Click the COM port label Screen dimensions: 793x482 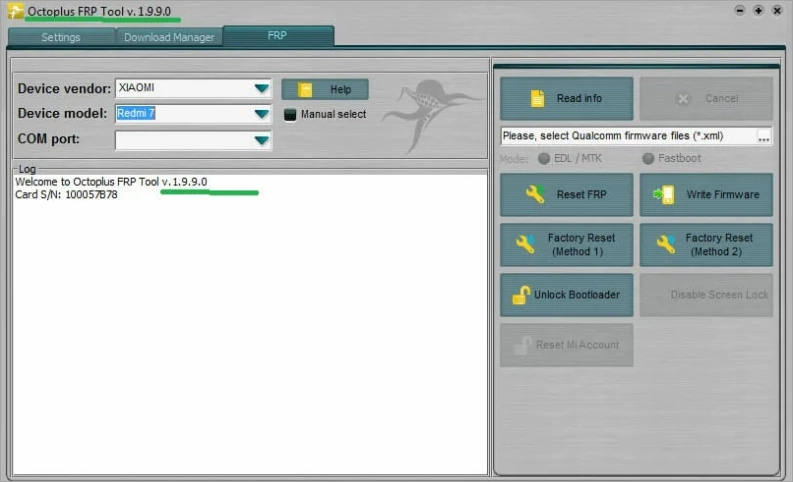pos(49,139)
